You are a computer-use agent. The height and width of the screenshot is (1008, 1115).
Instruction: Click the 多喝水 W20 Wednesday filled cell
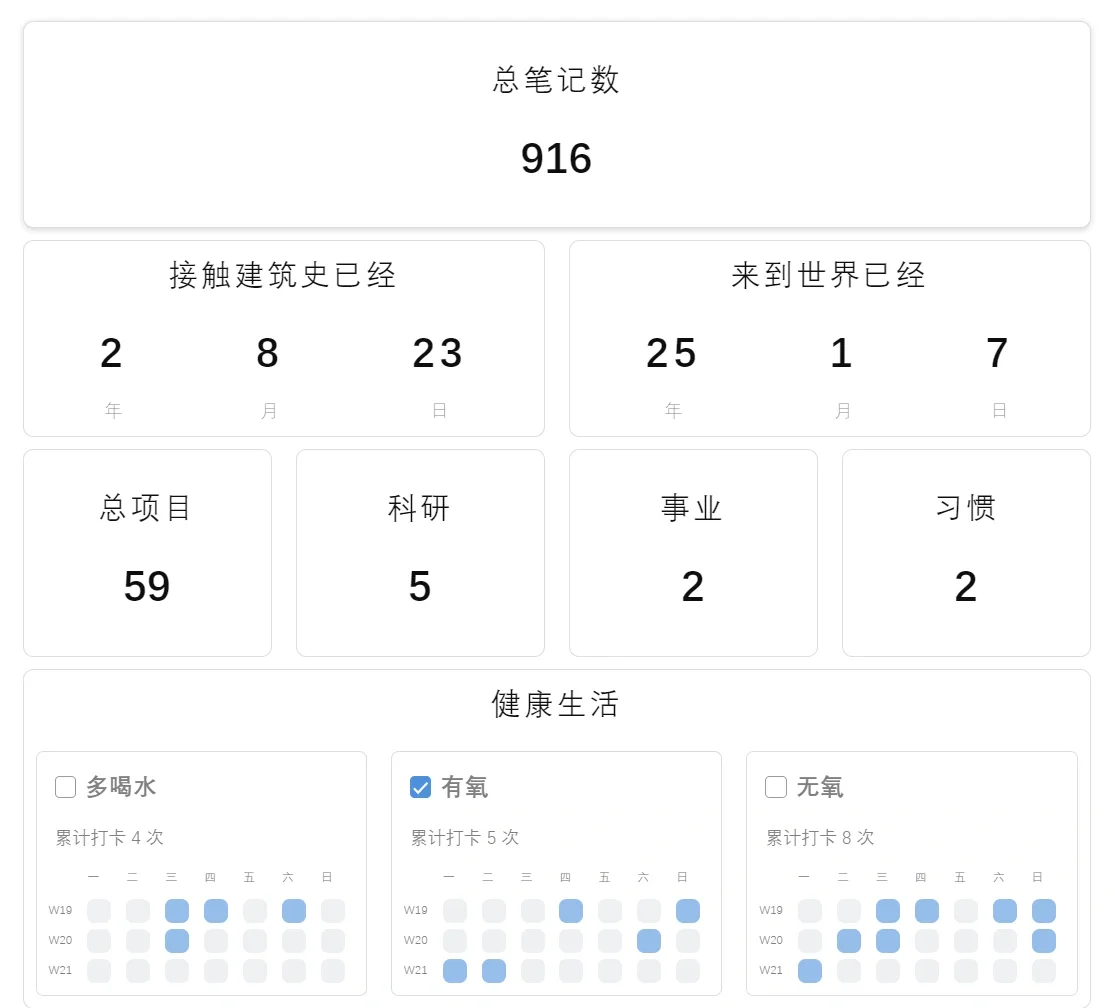click(177, 940)
